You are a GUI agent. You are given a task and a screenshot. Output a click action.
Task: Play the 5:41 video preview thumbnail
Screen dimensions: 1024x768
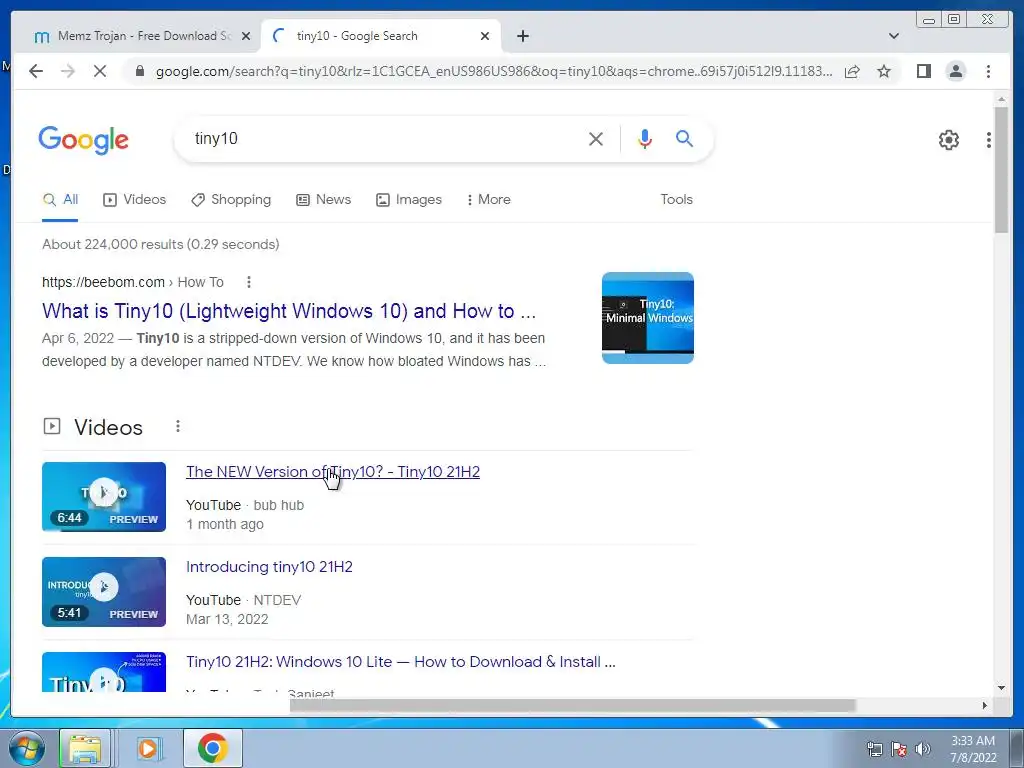104,592
